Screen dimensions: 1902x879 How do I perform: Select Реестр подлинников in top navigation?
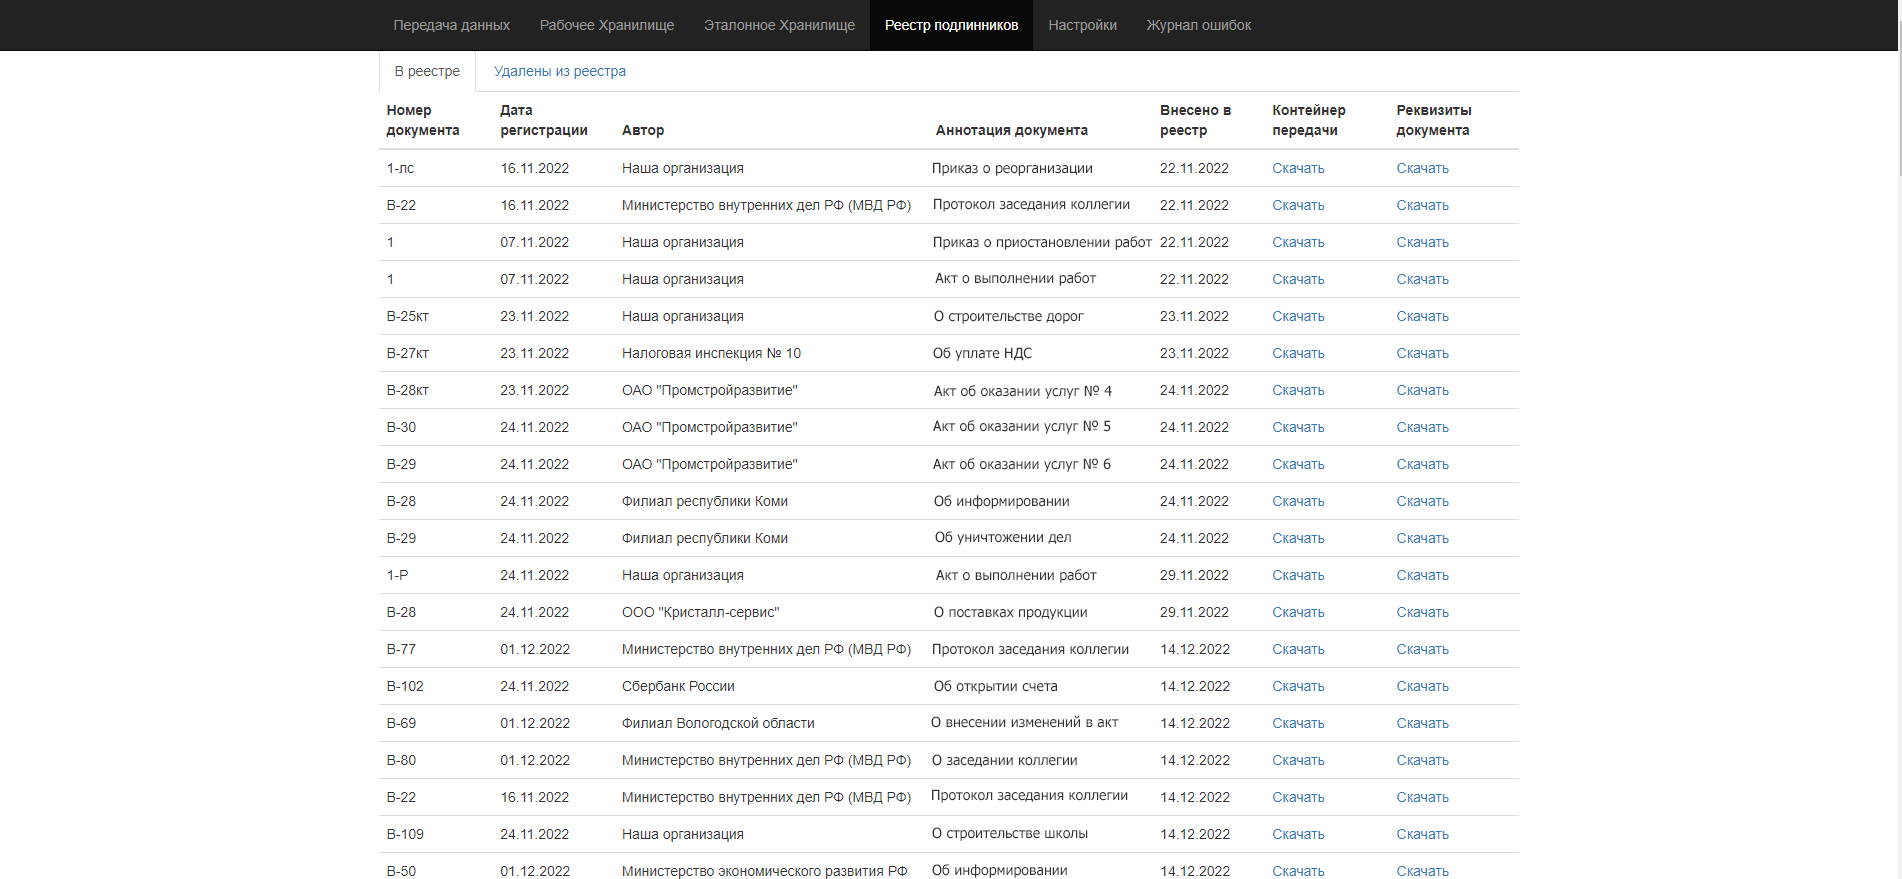click(x=951, y=25)
